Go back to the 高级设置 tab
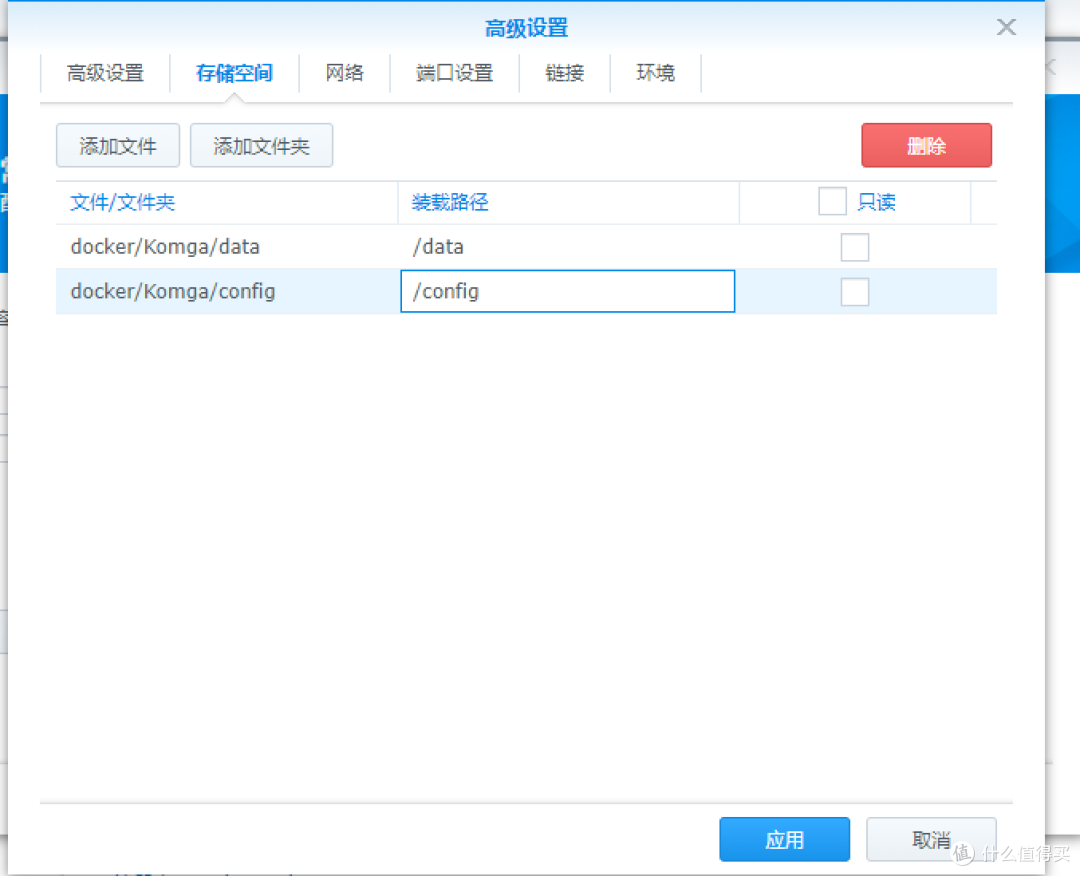This screenshot has height=876, width=1080. (x=105, y=72)
